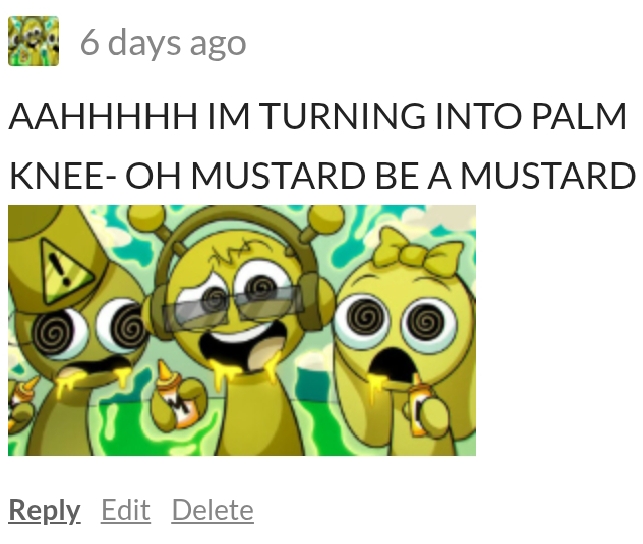Click the warning triangle sign in the image
The height and width of the screenshot is (544, 643).
pyautogui.click(x=66, y=271)
